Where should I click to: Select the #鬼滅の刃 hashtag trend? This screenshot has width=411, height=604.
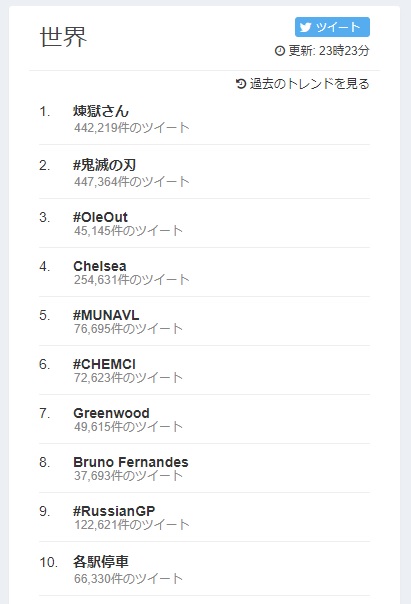tap(104, 165)
